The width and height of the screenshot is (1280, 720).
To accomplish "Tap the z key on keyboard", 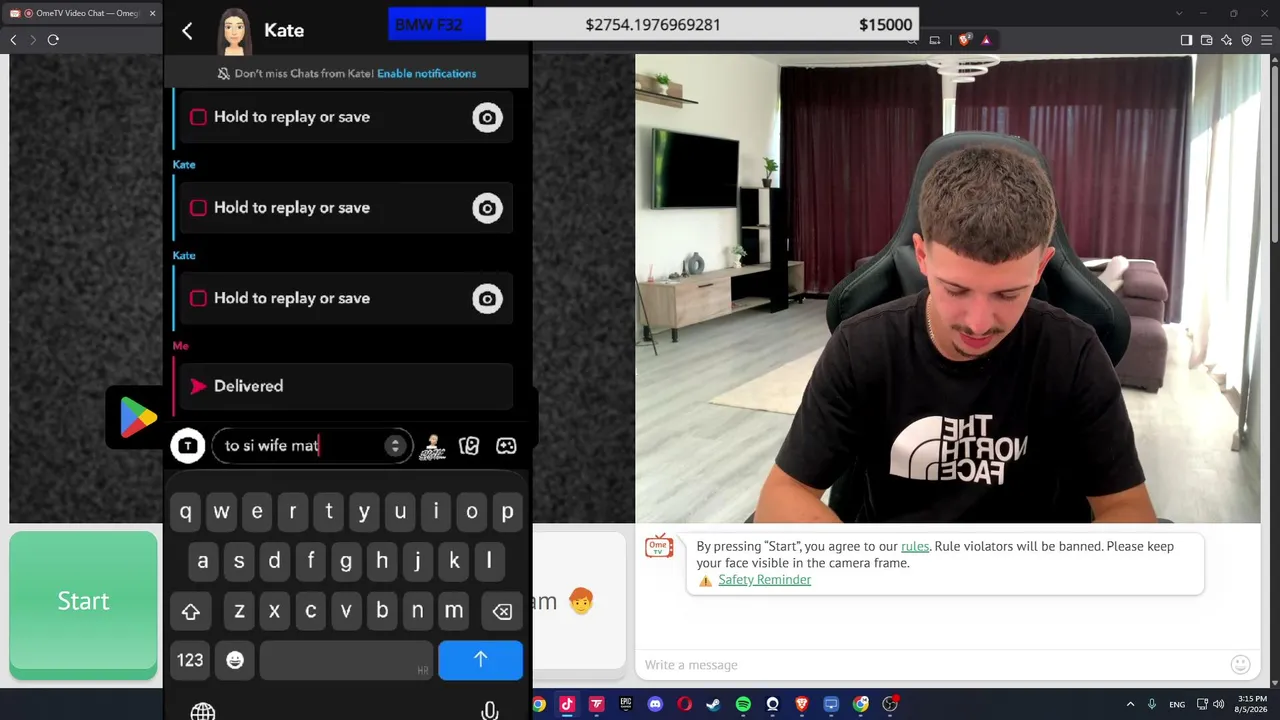I will pyautogui.click(x=239, y=611).
